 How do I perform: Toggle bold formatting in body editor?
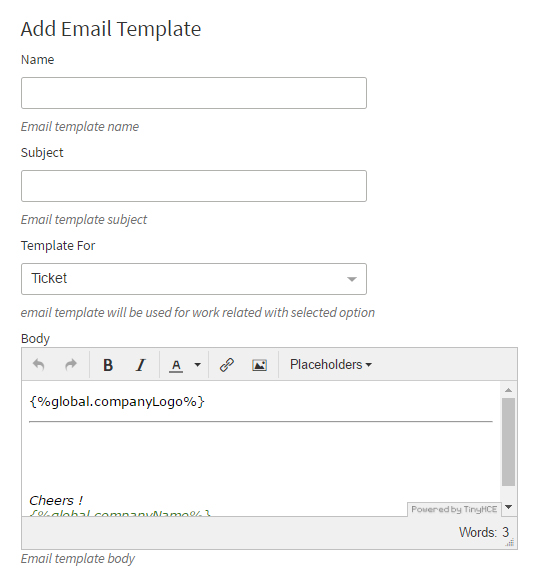pos(108,365)
